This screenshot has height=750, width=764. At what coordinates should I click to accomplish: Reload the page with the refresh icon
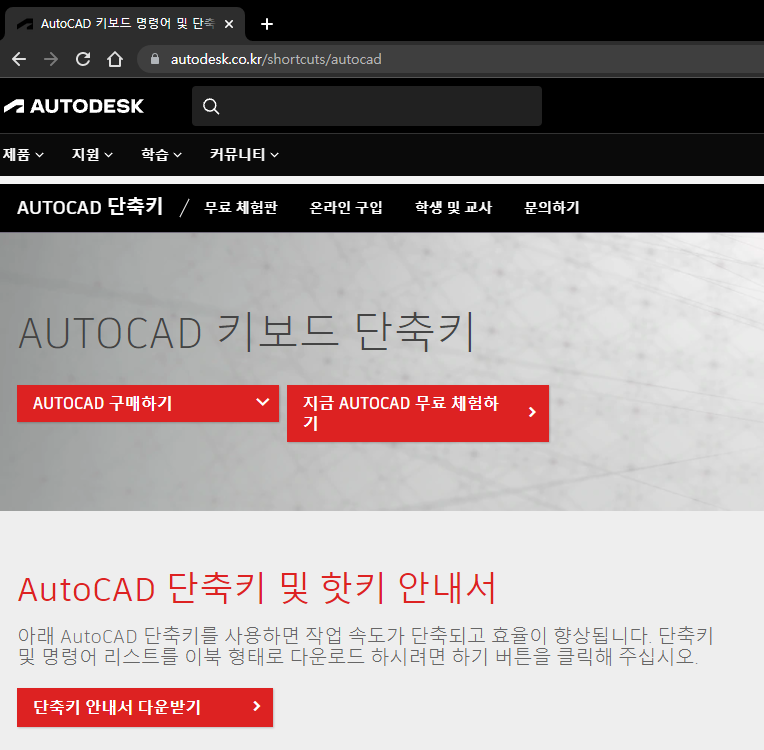point(83,59)
